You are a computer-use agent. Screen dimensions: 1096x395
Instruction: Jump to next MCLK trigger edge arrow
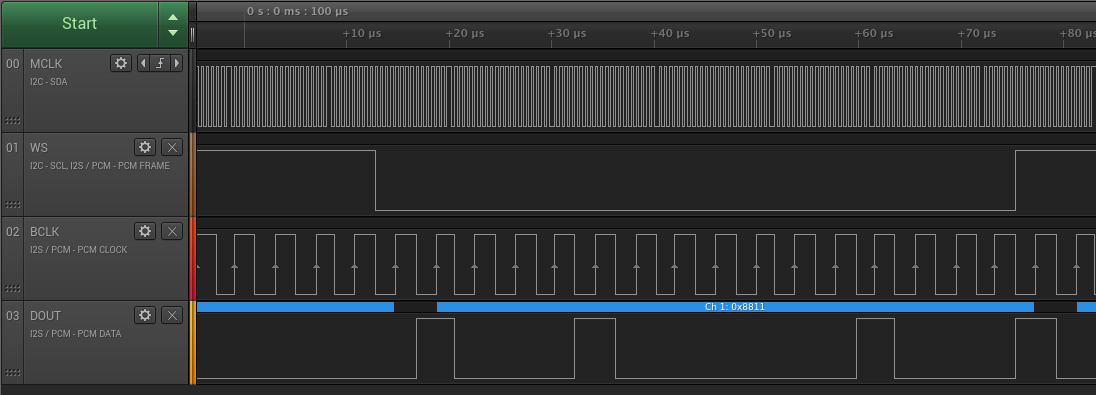click(x=177, y=63)
